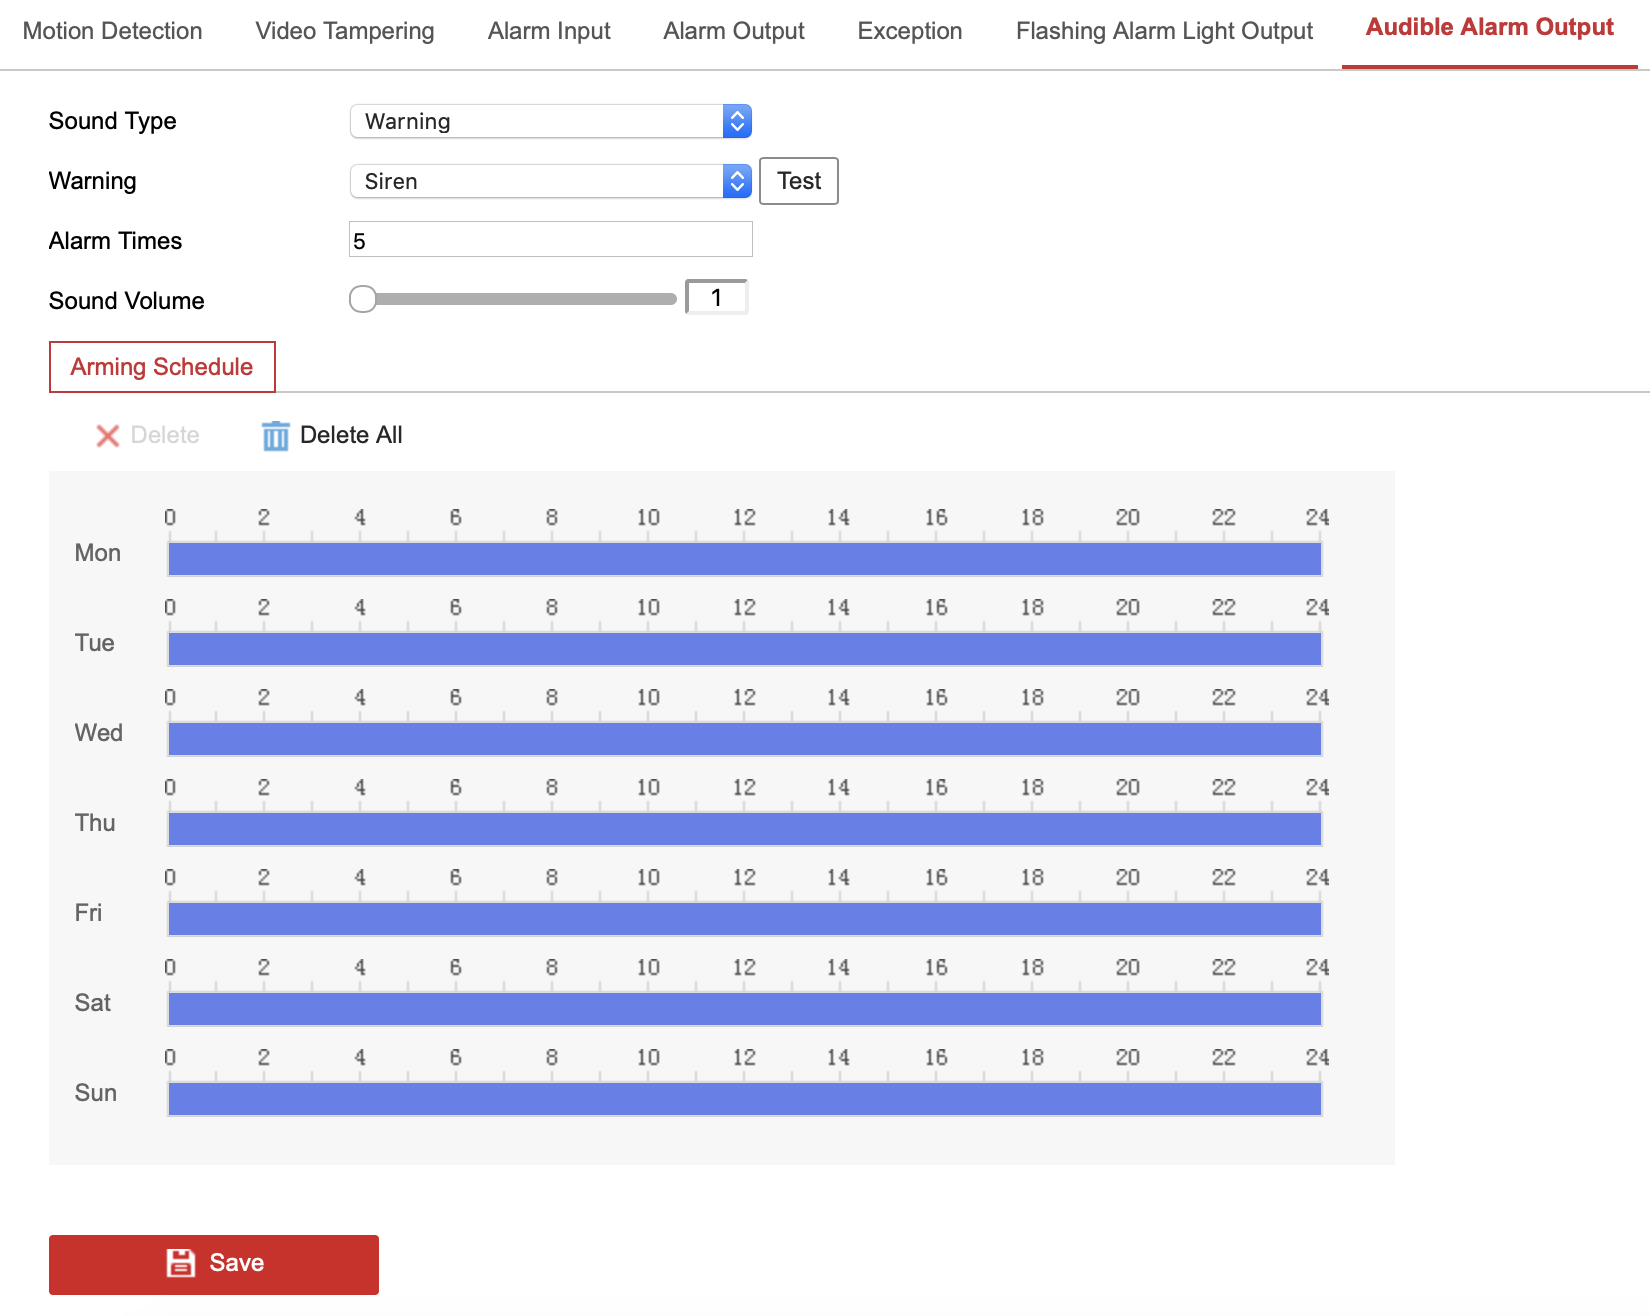Open the Sound Type dropdown

click(x=550, y=121)
